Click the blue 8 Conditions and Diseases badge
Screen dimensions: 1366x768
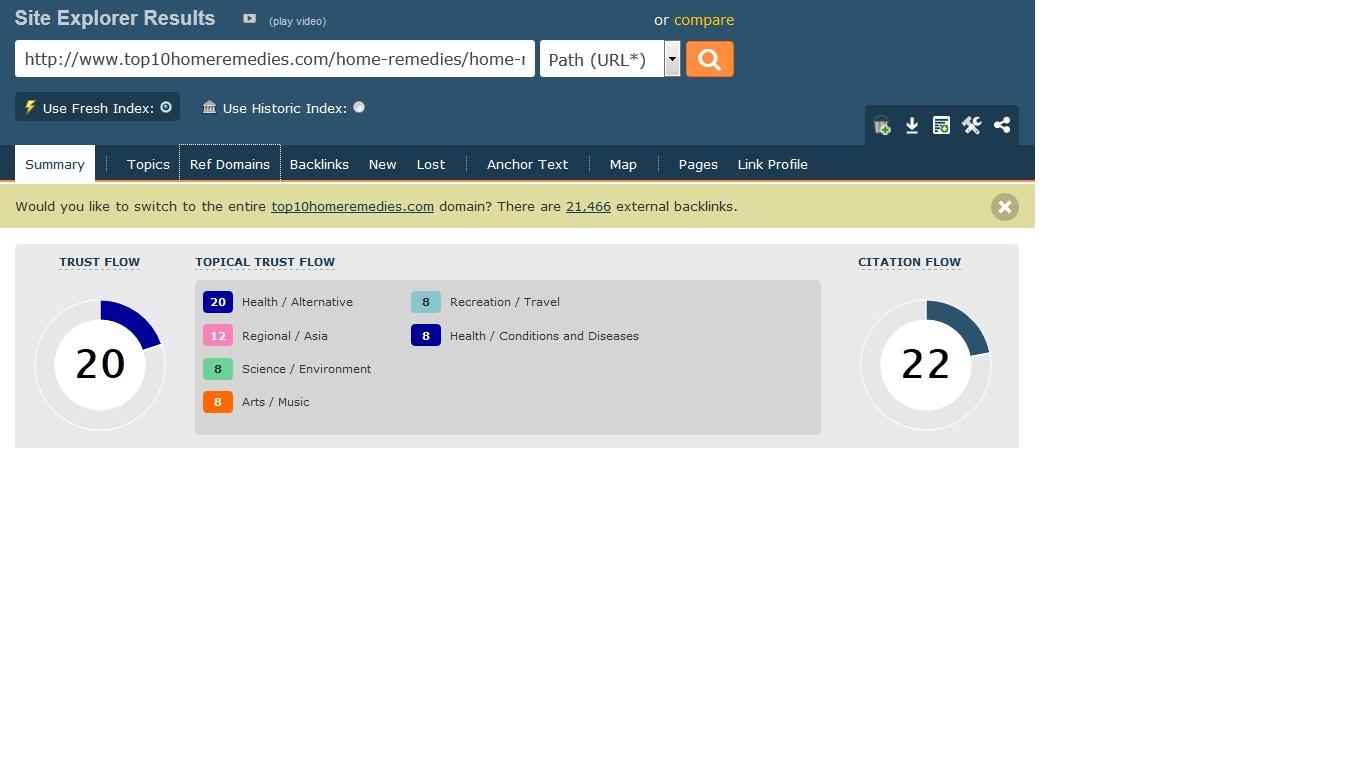[x=426, y=336]
